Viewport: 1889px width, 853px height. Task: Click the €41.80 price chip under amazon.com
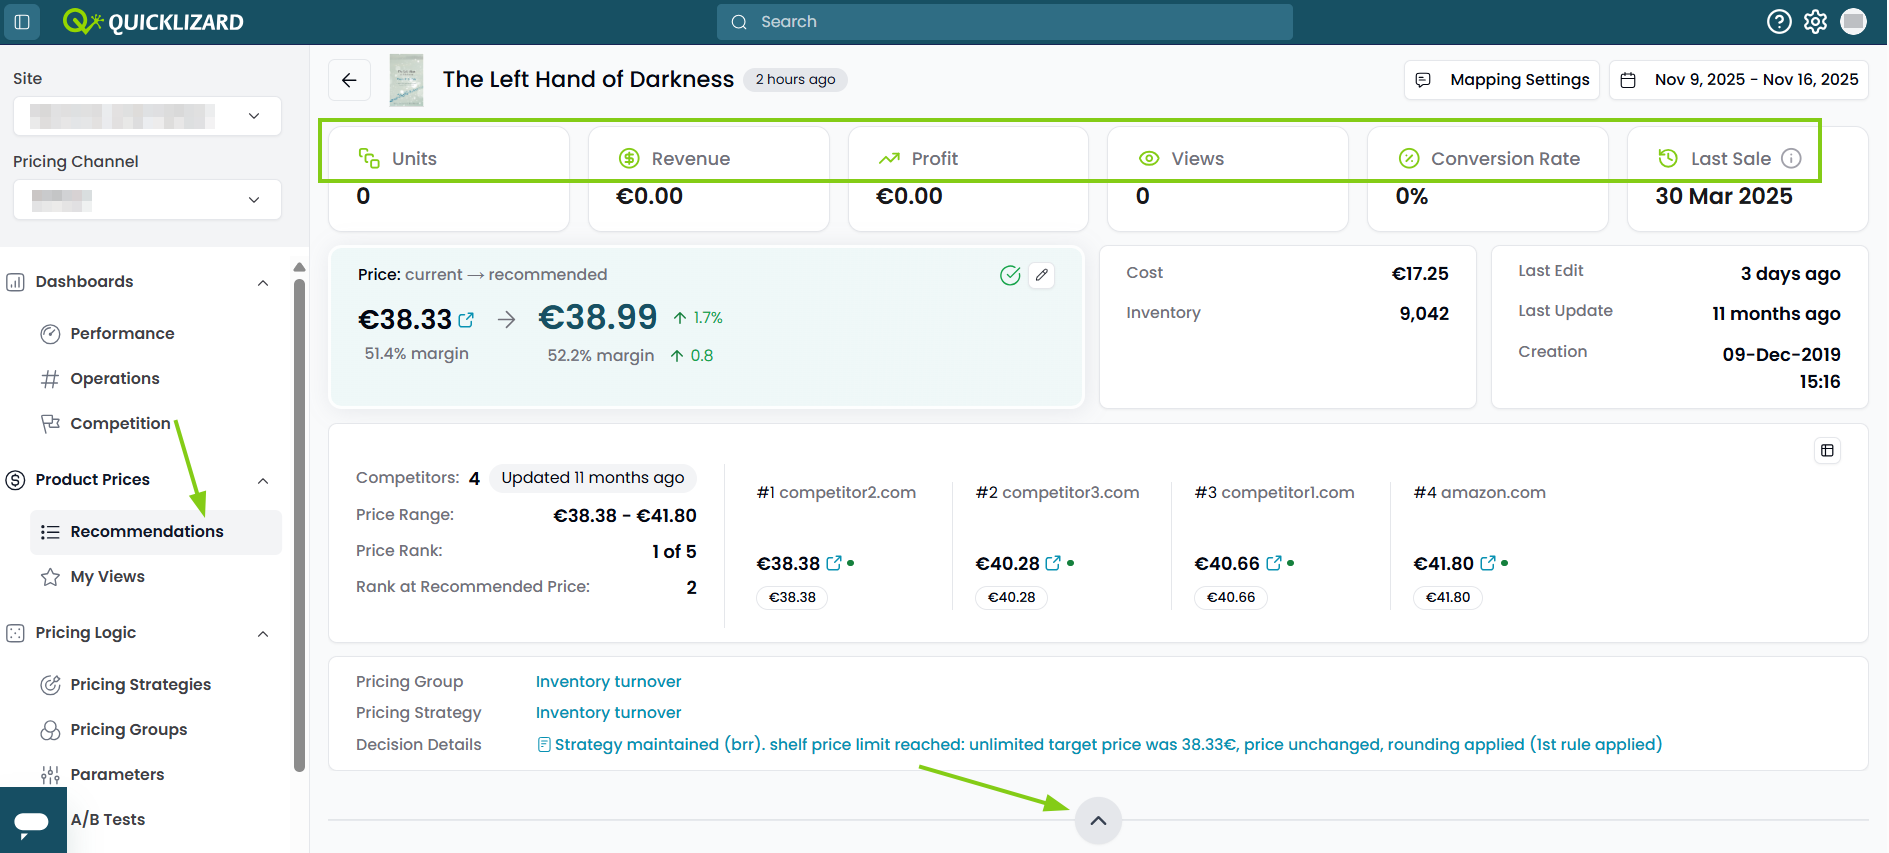1448,598
